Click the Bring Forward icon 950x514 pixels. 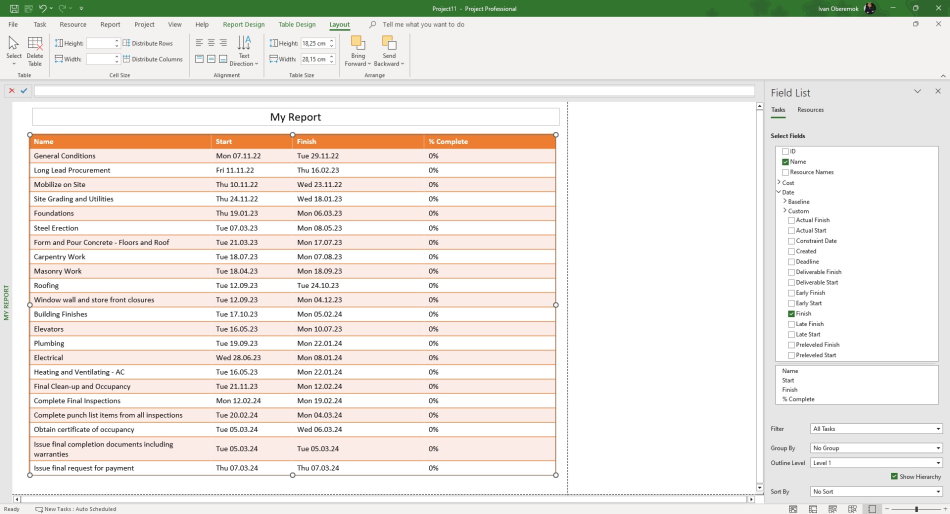pos(358,42)
